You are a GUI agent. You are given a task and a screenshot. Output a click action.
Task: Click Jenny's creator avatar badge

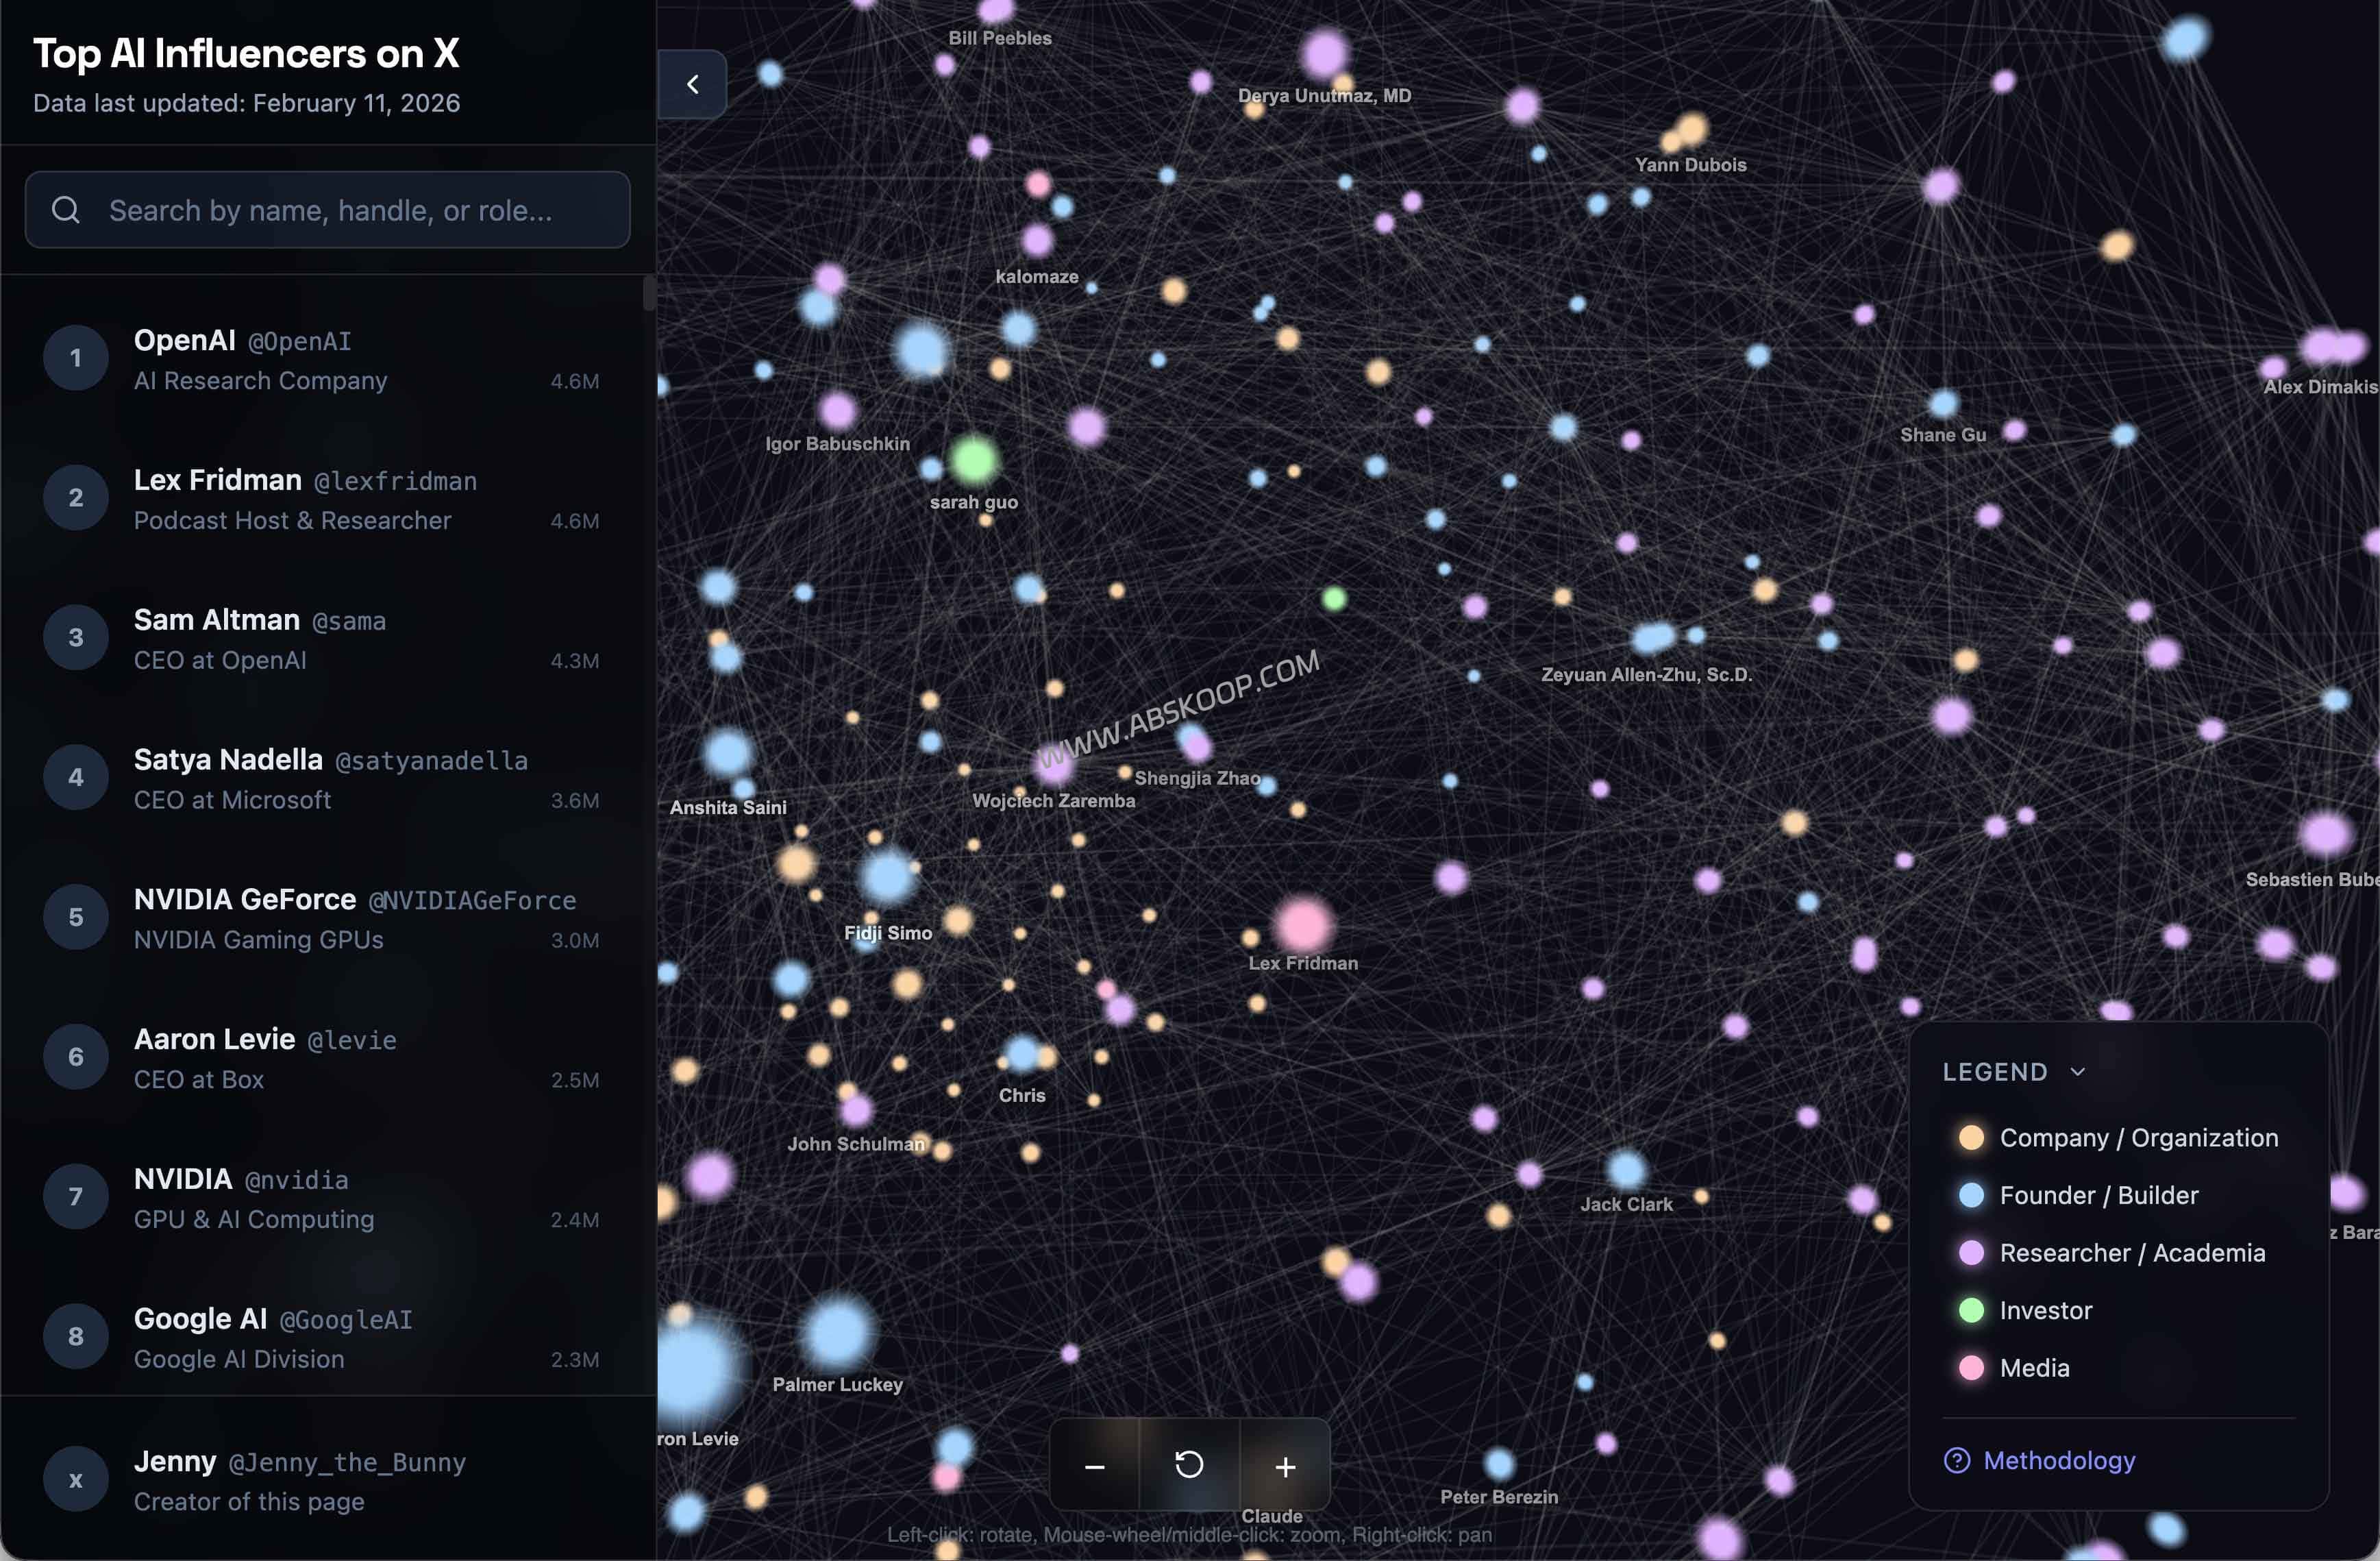coord(75,1479)
